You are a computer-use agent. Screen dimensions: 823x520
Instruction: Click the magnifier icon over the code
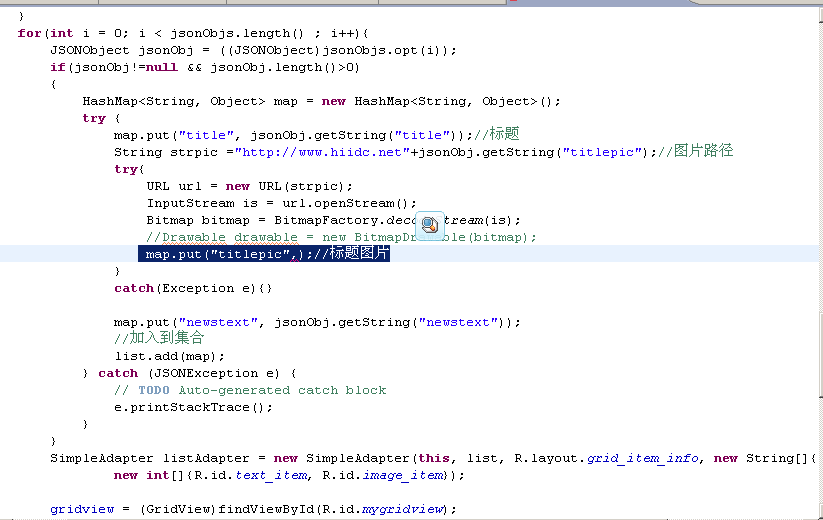coord(430,225)
